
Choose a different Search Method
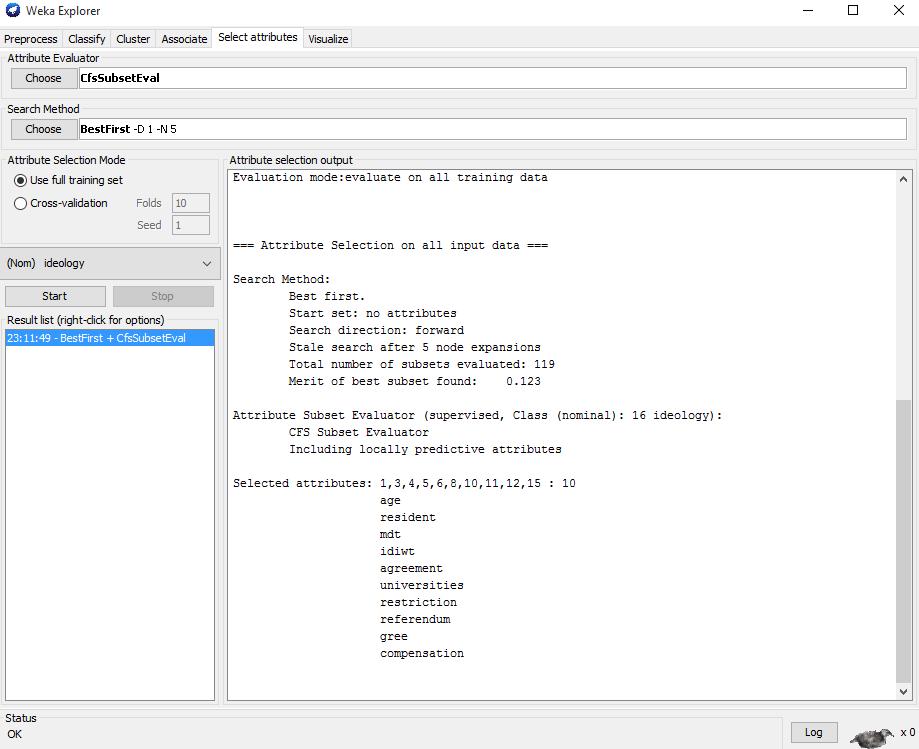[x=44, y=129]
